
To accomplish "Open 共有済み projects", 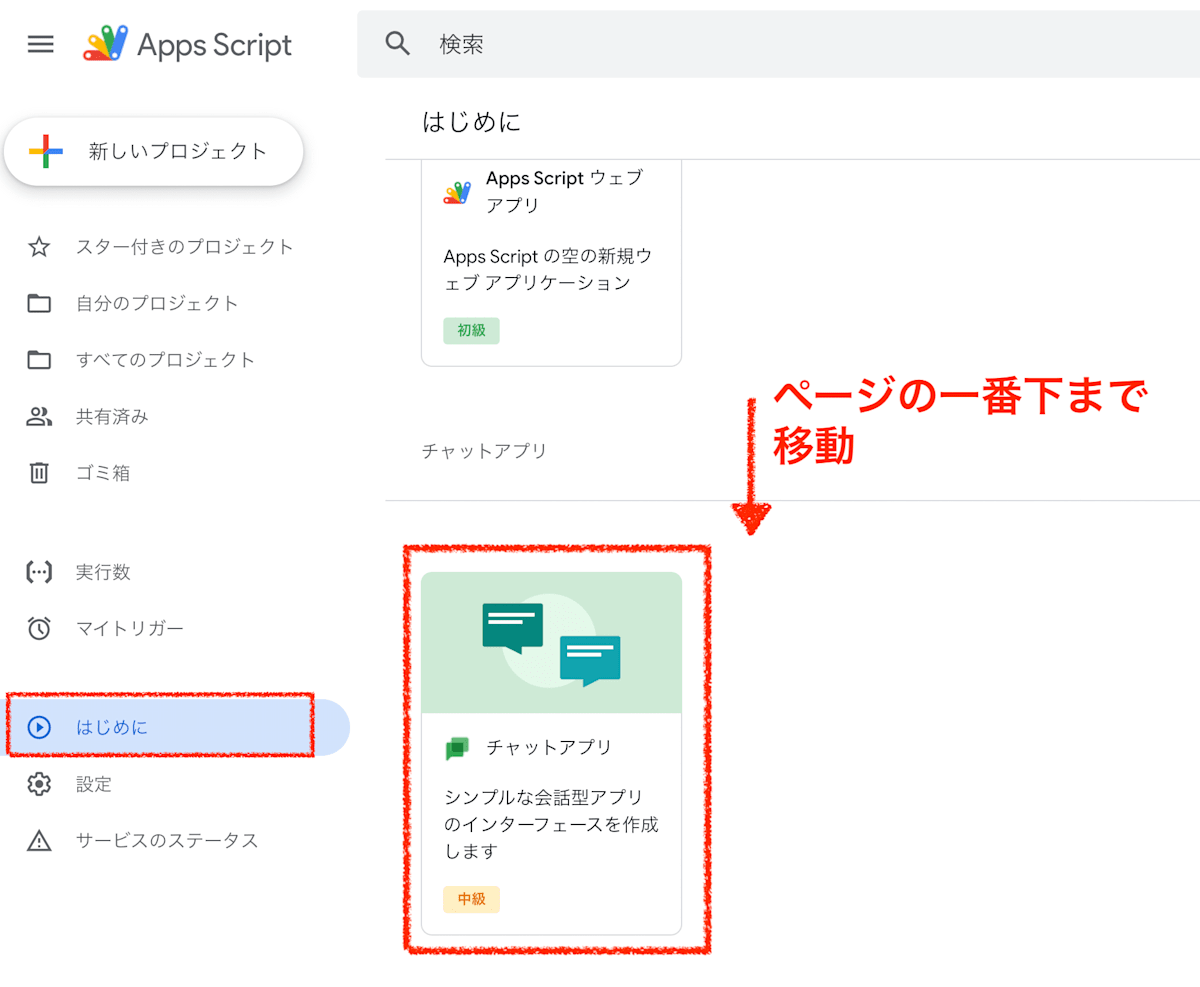I will [112, 416].
